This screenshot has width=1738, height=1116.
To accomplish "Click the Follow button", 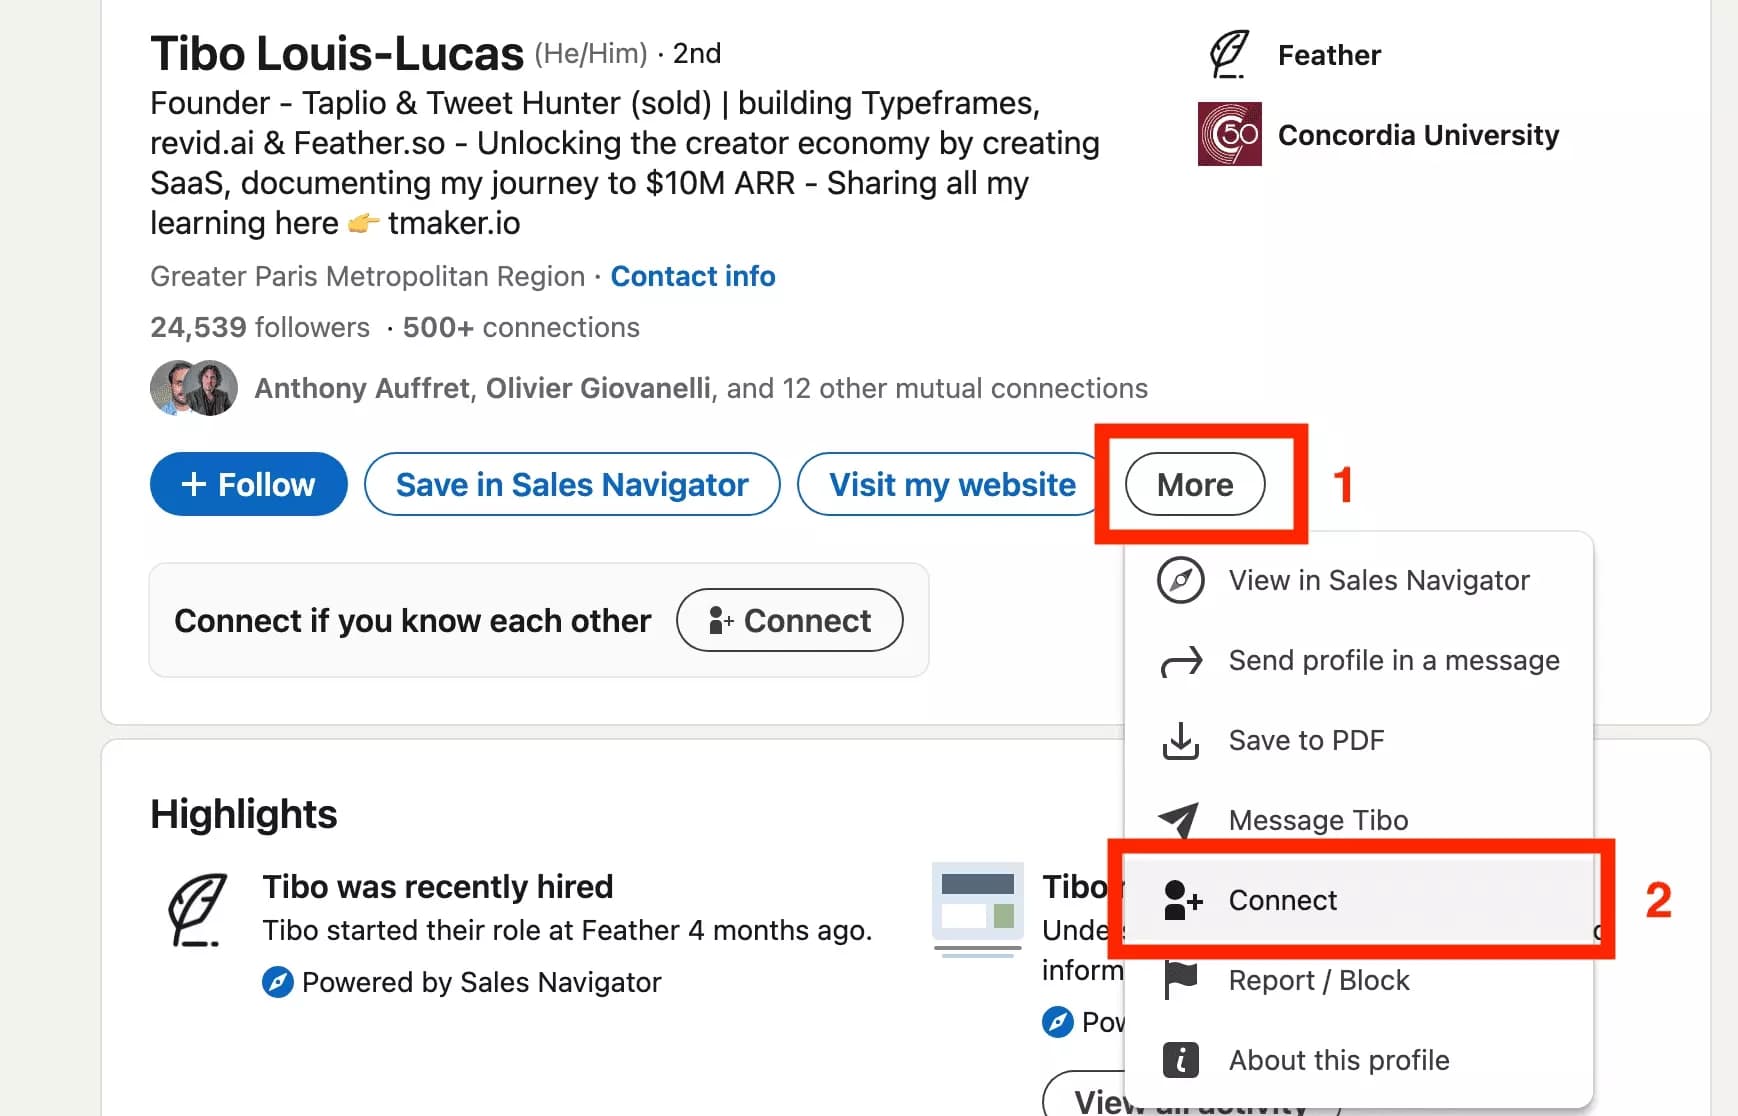I will click(x=248, y=484).
